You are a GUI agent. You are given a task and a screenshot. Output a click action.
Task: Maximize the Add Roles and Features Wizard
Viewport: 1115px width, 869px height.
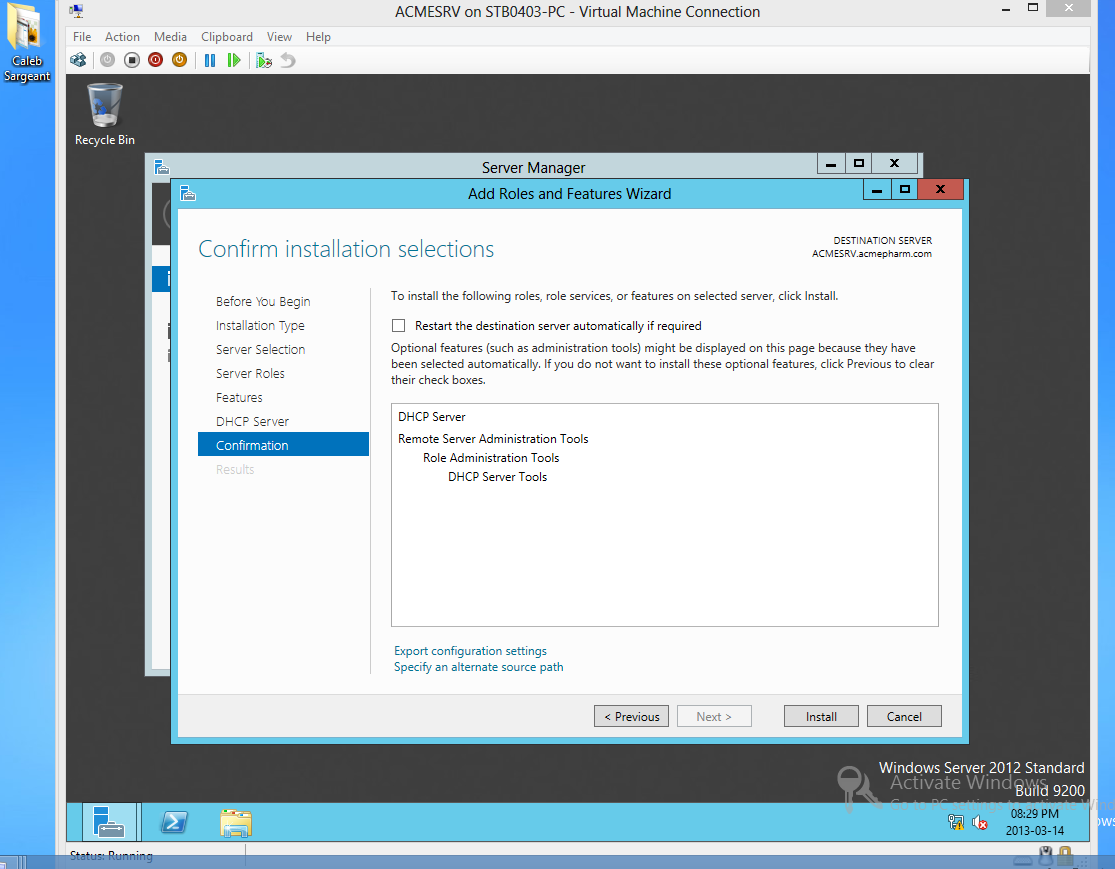[x=905, y=190]
